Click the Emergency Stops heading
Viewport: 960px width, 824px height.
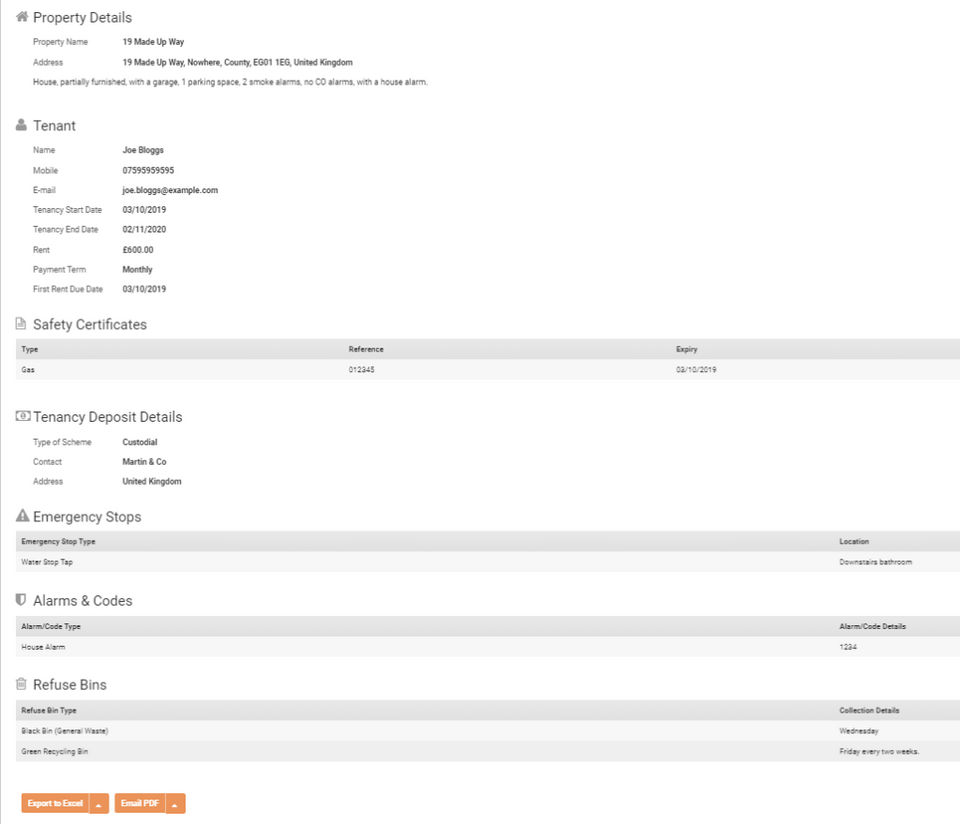(87, 517)
